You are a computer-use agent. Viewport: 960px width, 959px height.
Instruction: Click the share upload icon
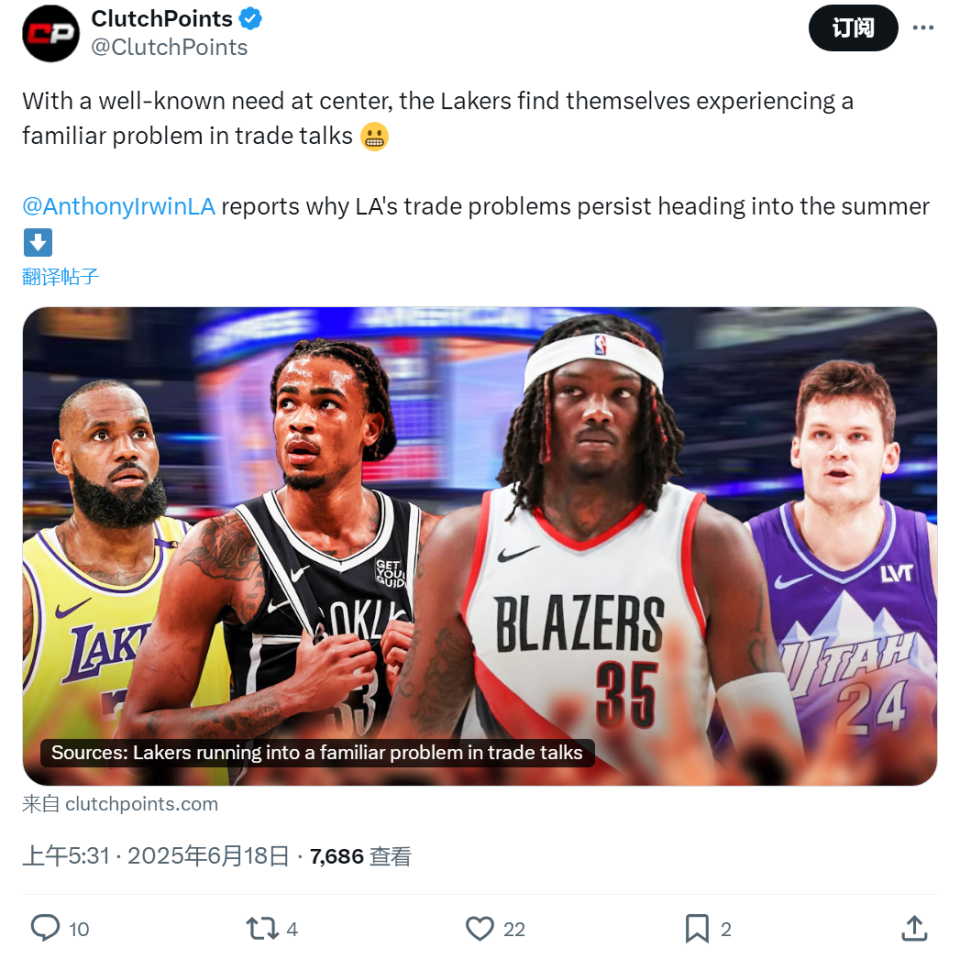[x=915, y=928]
